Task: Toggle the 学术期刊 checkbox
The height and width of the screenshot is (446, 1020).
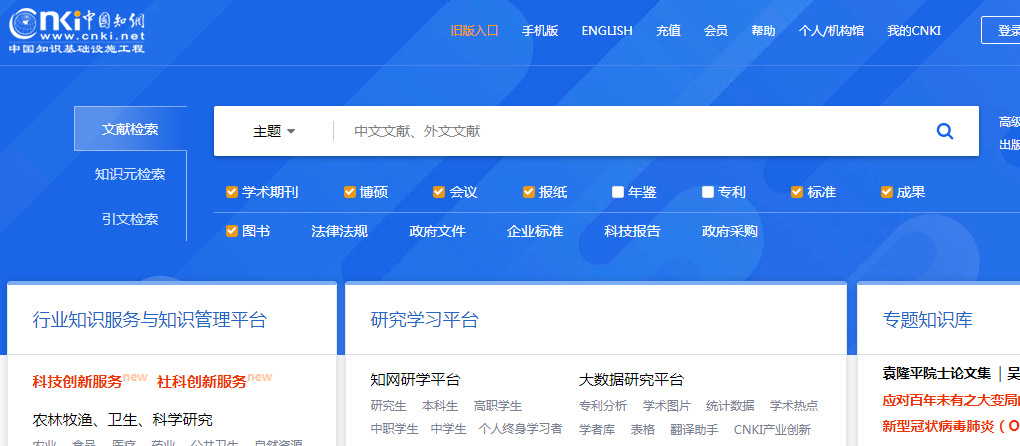Action: point(231,192)
